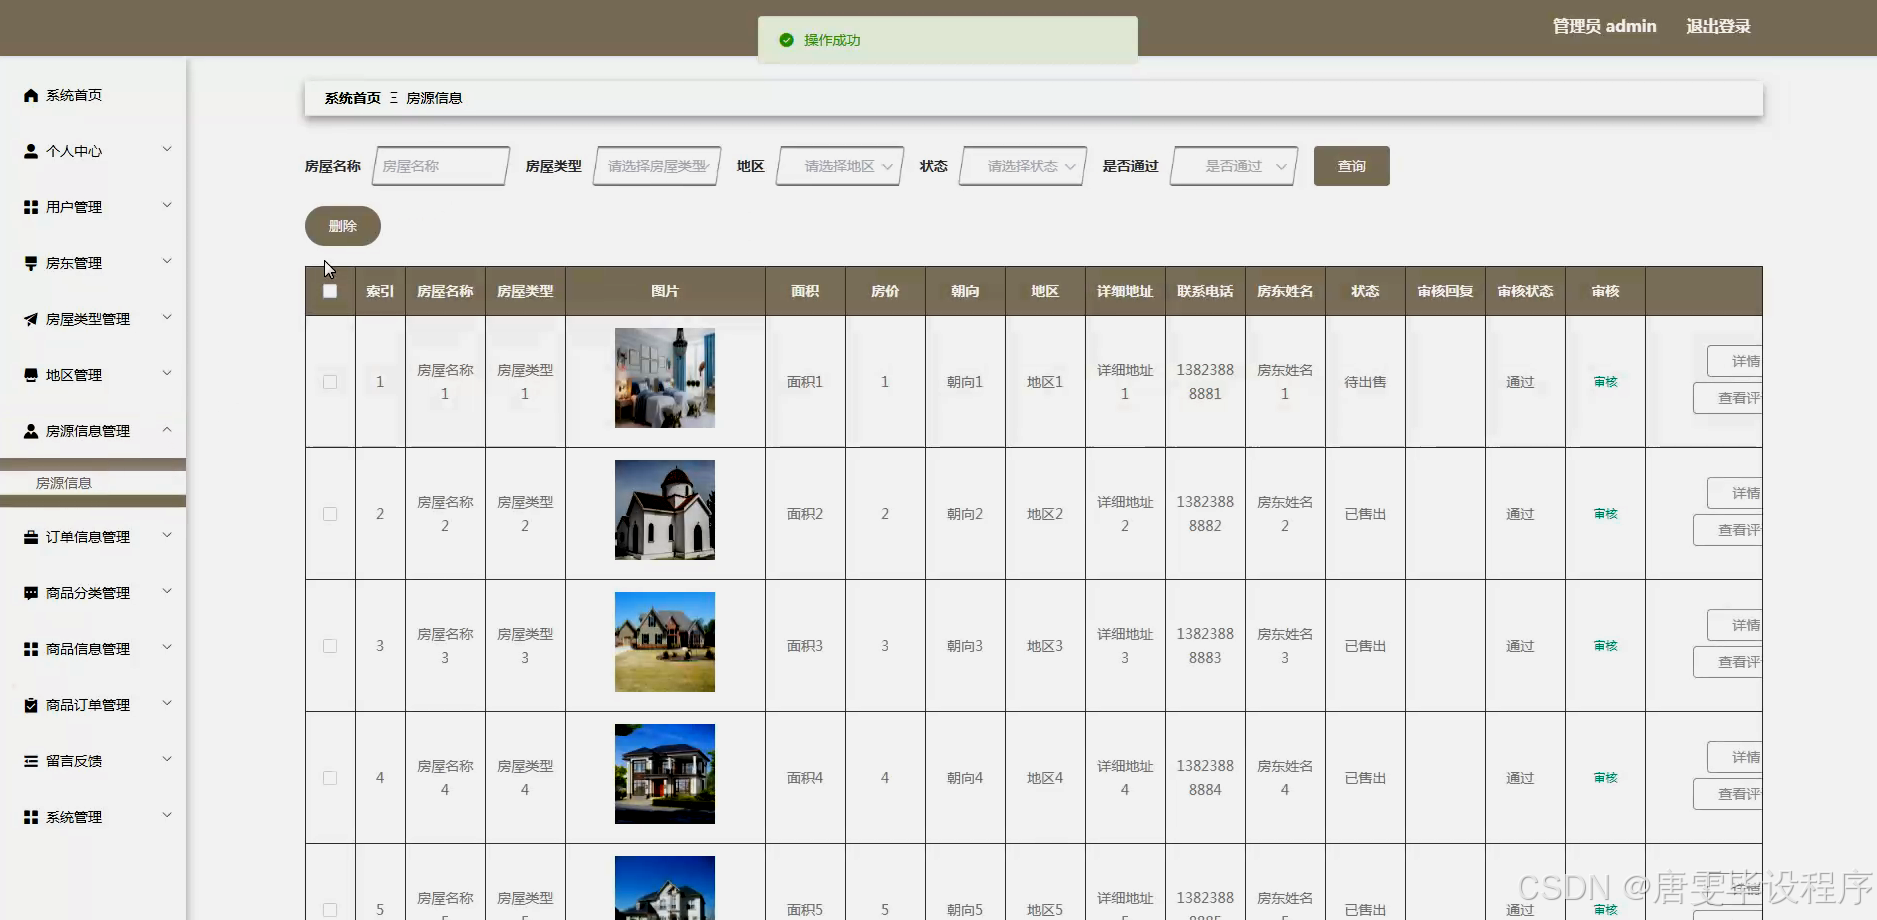Click the 房东姓名4 cell

click(x=1285, y=778)
